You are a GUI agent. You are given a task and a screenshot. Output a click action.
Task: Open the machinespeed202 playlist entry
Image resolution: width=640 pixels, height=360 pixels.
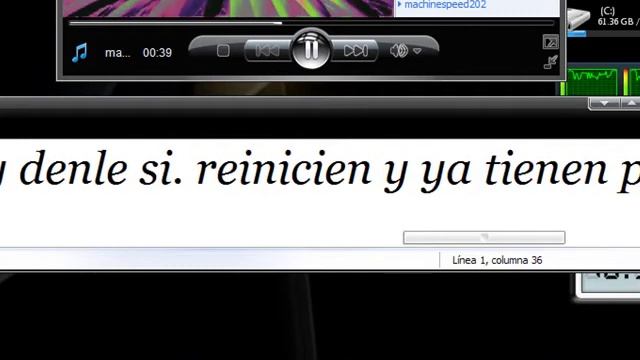tap(445, 4)
